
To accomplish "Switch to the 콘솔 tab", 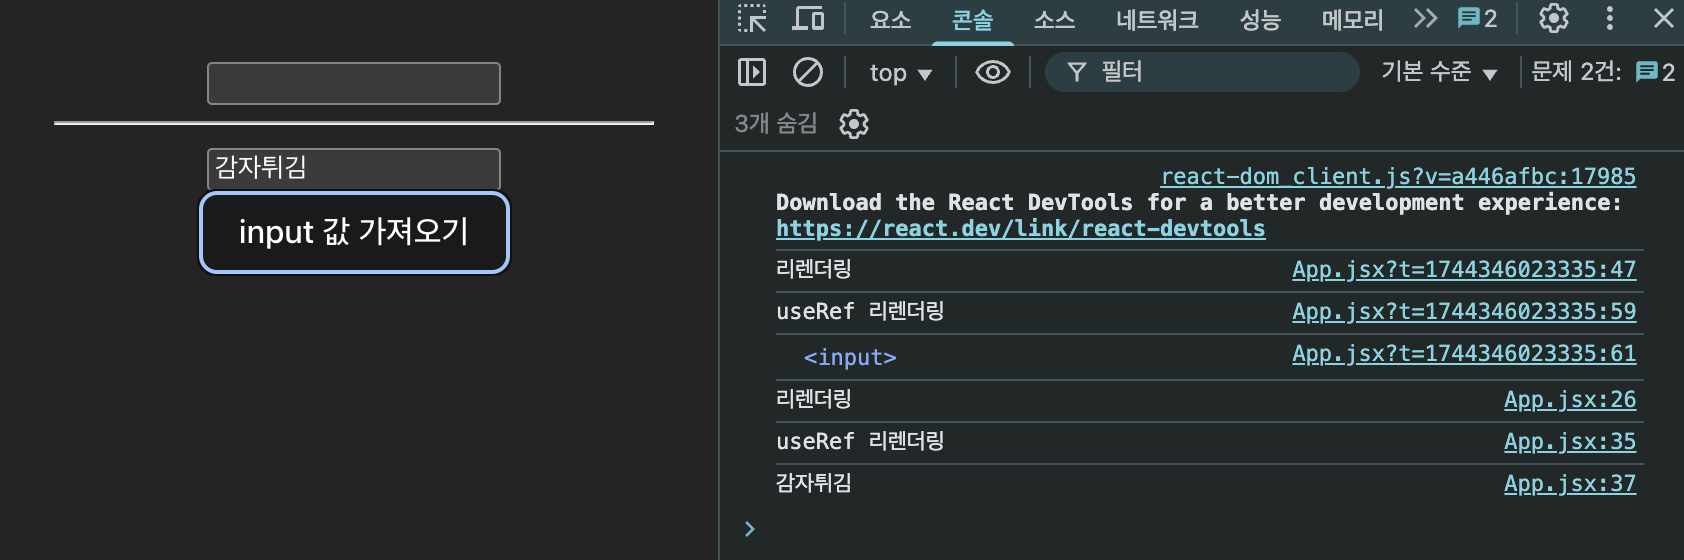I will click(x=972, y=20).
